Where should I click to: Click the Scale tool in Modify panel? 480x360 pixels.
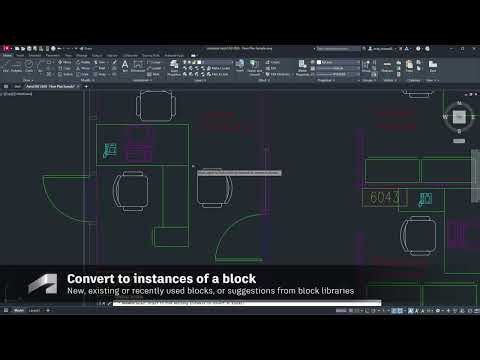click(83, 74)
